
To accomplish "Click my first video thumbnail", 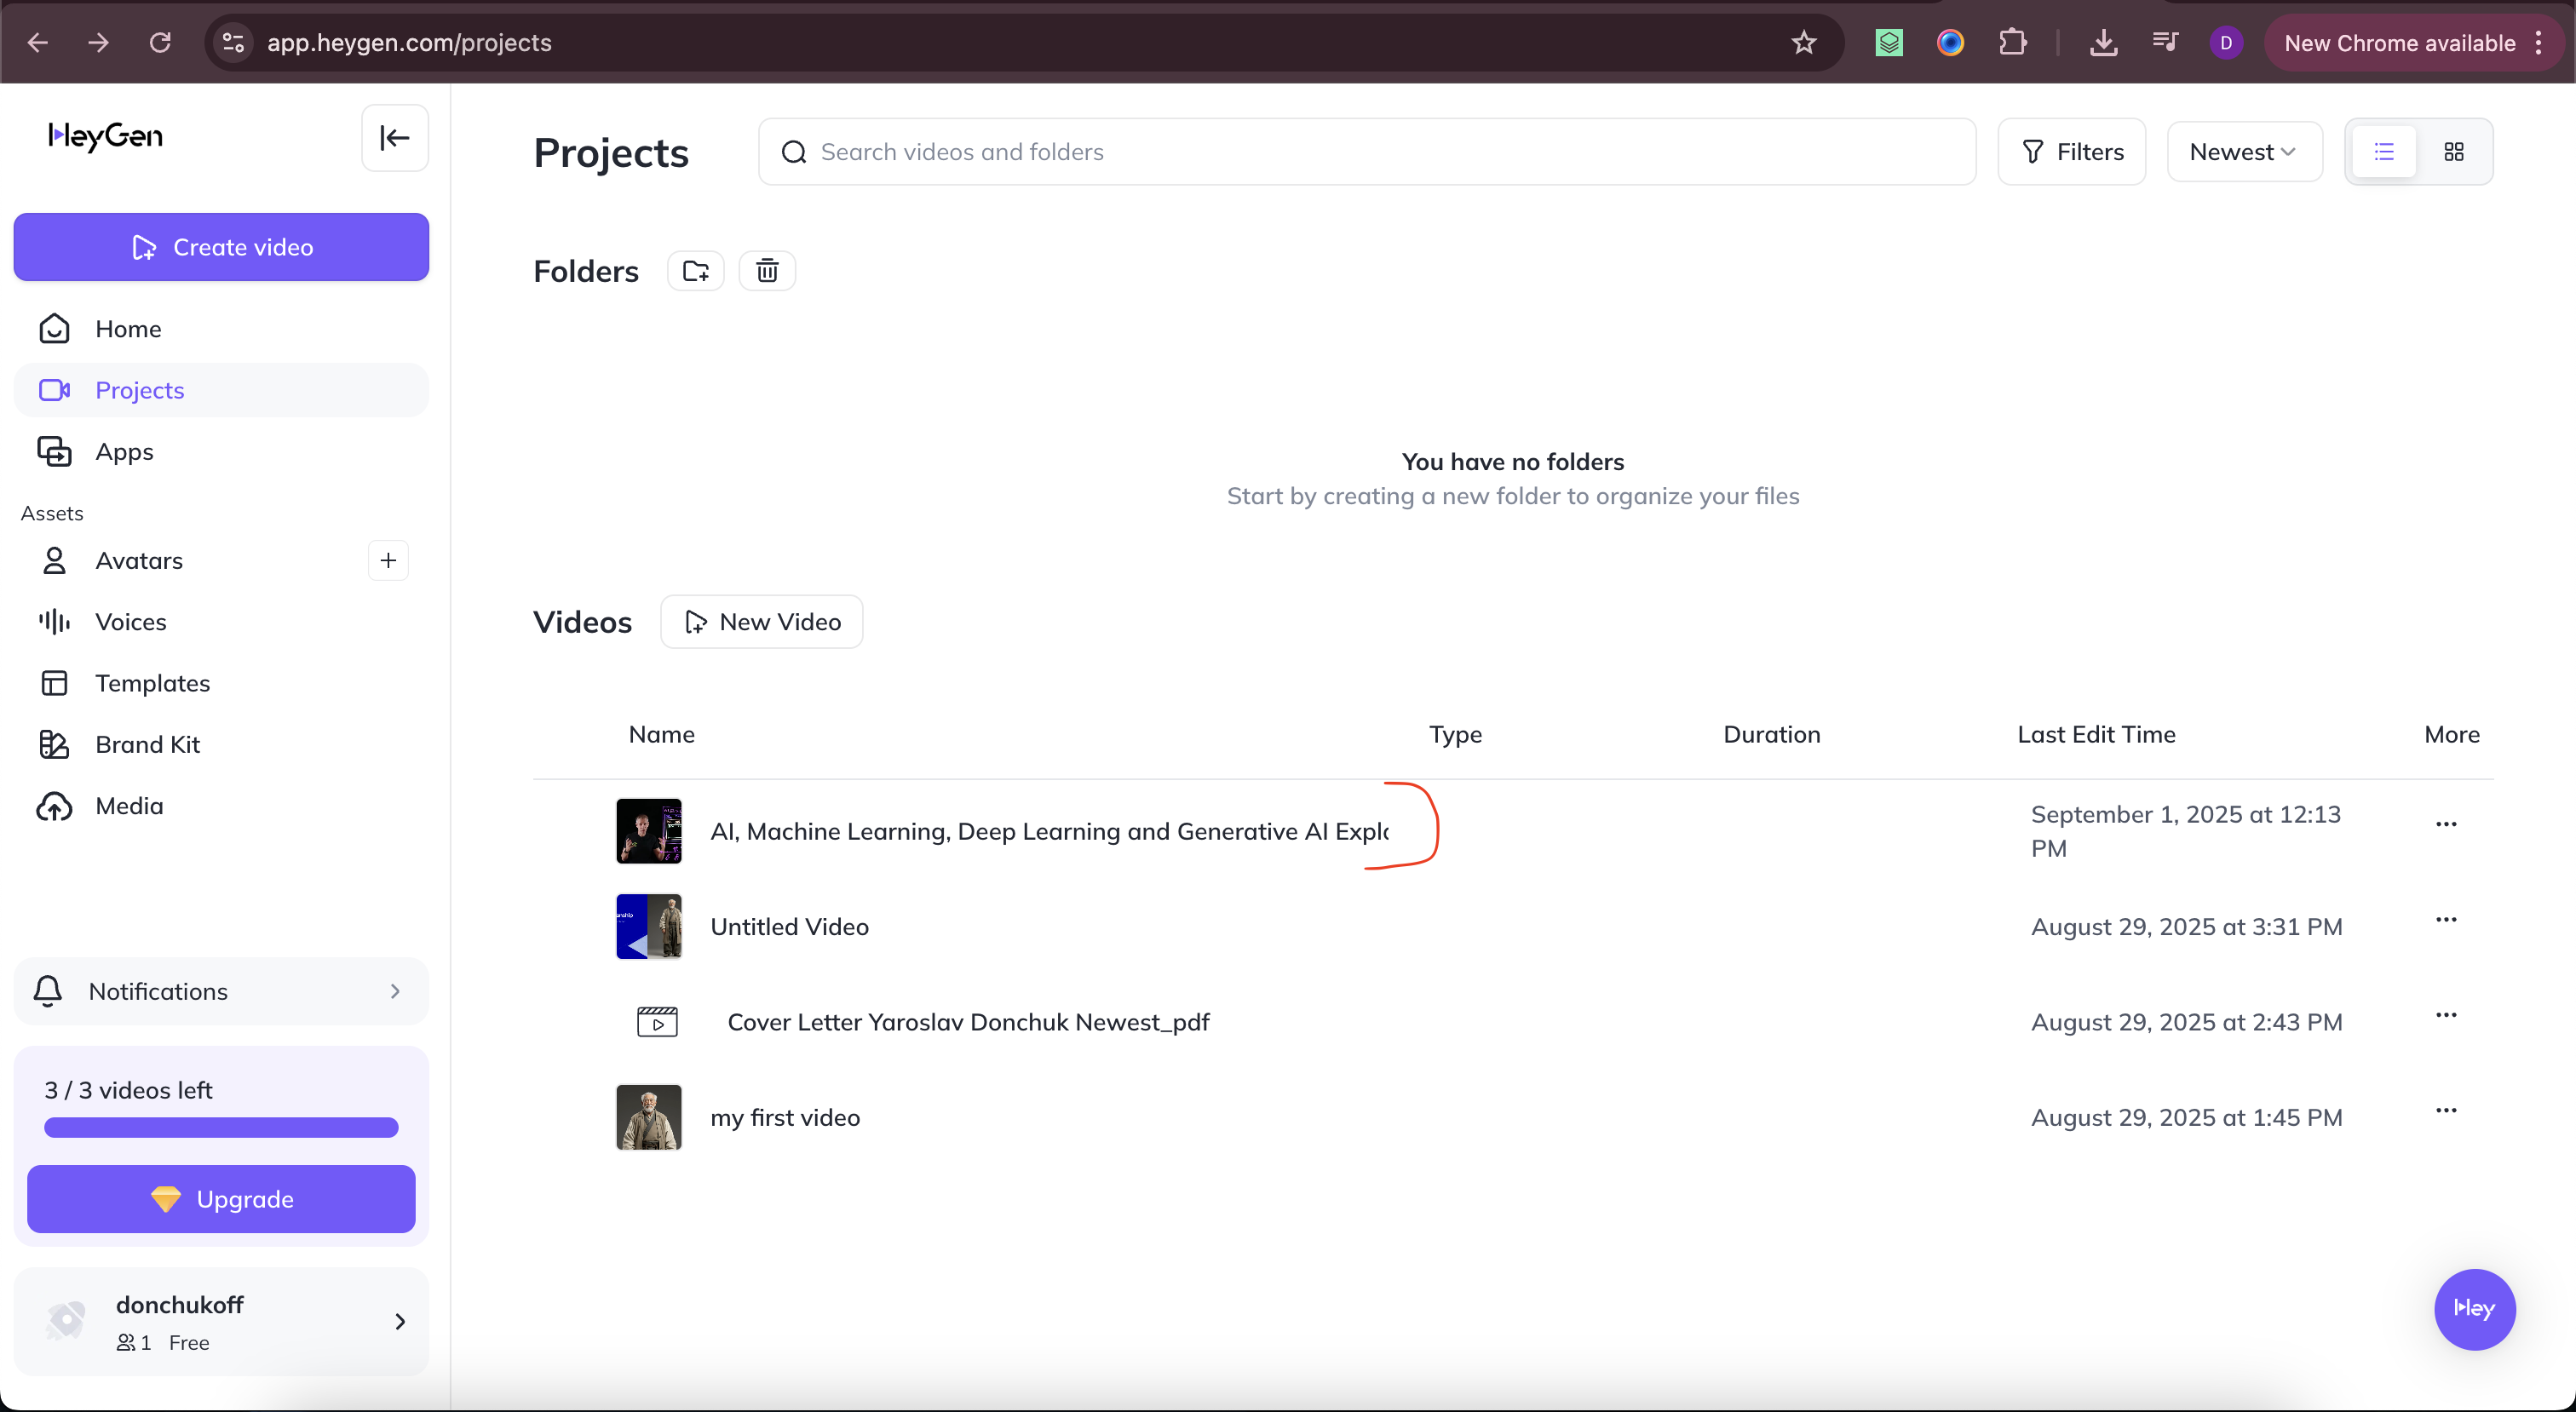I will coord(649,1117).
